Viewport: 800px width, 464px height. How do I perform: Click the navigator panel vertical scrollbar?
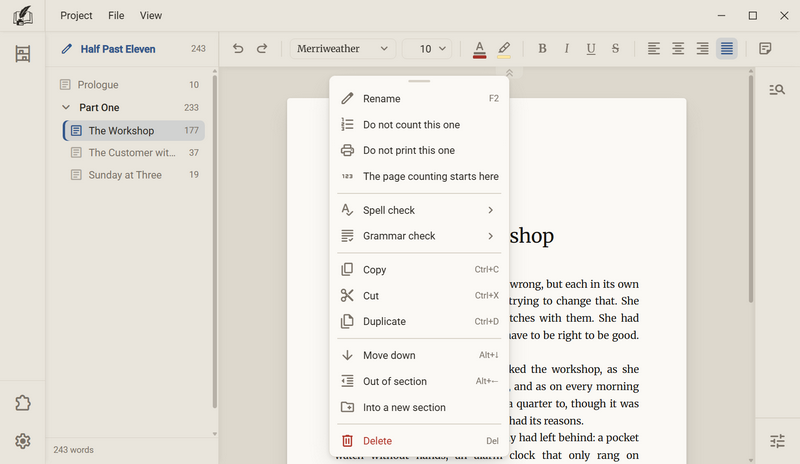pos(214,241)
